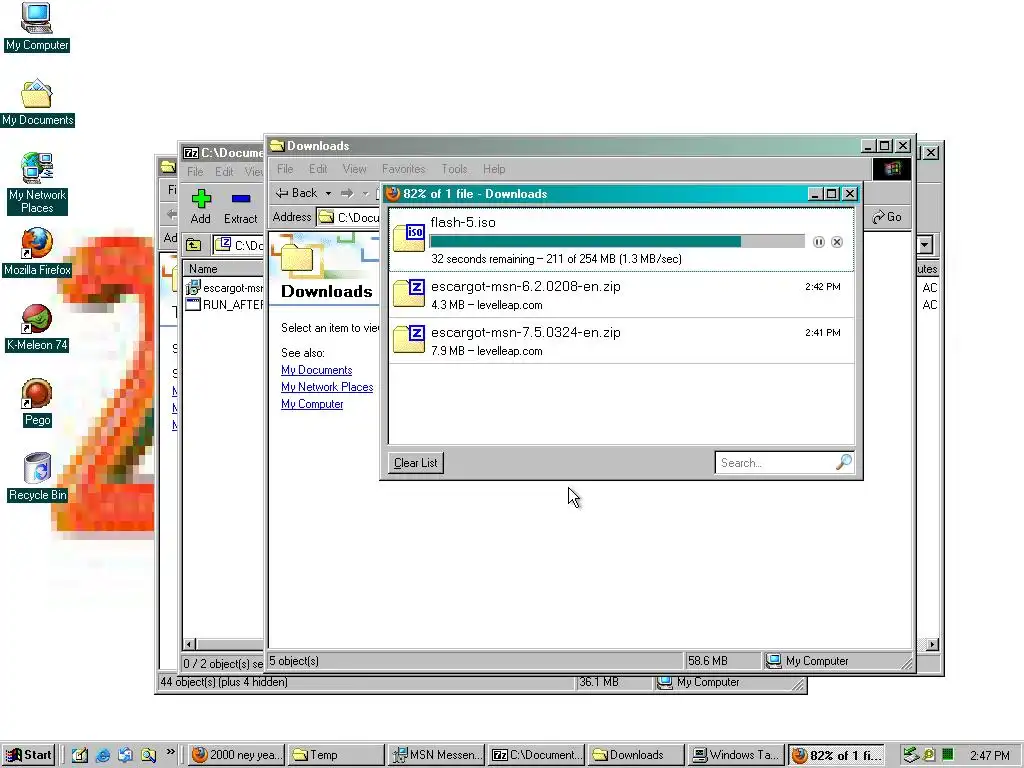Open File menu in Downloads folder window
This screenshot has height=768, width=1024.
tap(285, 169)
